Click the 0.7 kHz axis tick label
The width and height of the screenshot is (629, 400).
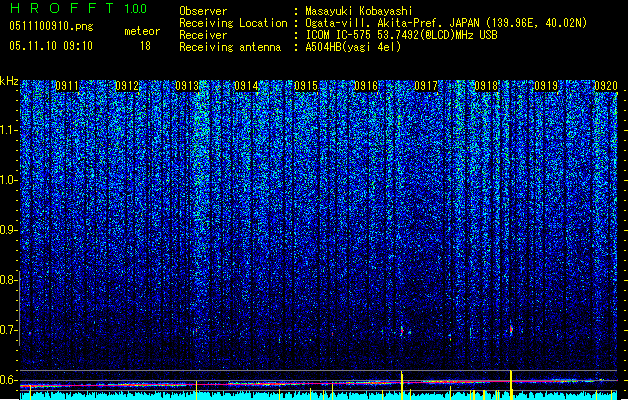8,330
